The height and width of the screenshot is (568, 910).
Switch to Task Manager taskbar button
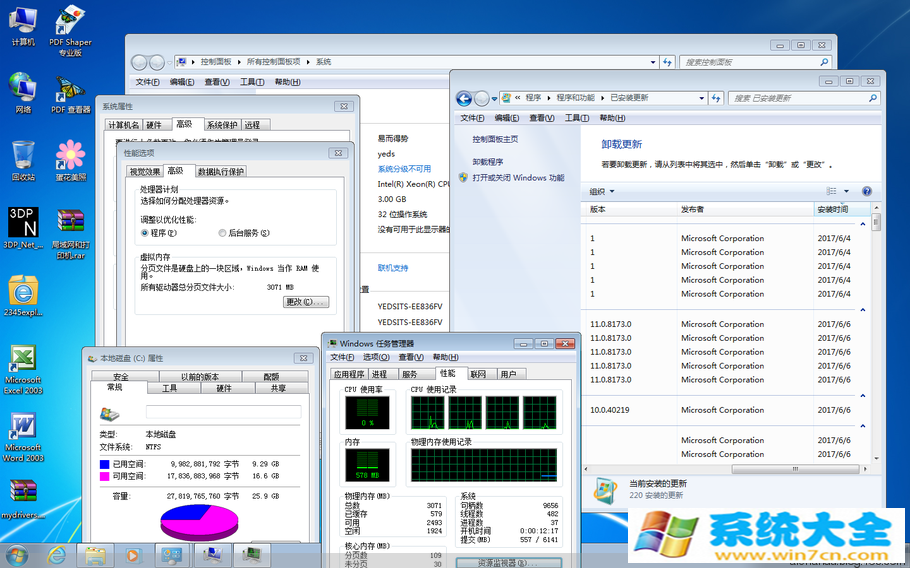252,556
